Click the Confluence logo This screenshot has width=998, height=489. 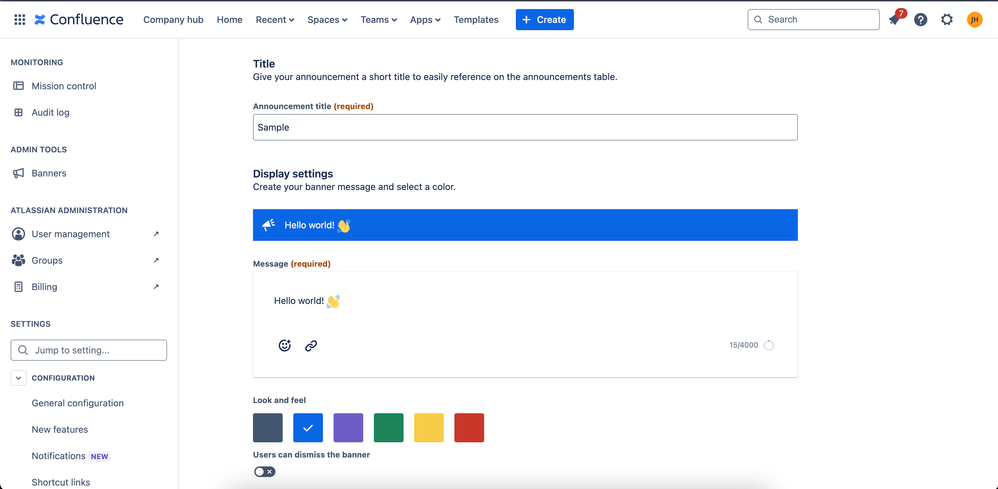(x=79, y=20)
